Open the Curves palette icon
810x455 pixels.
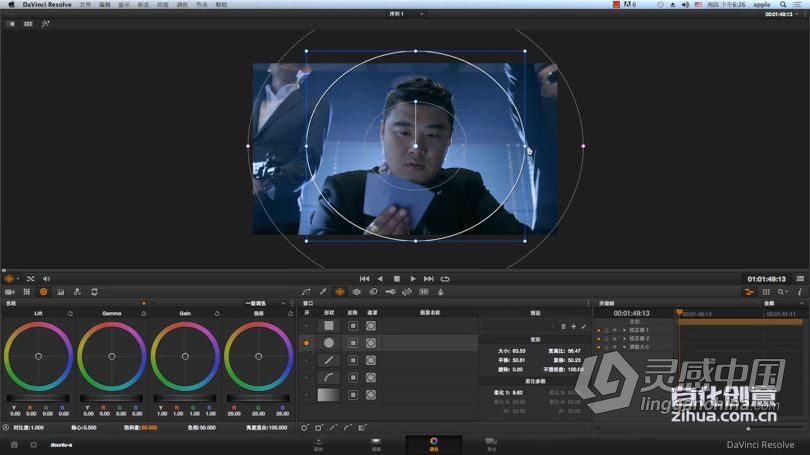(x=306, y=292)
